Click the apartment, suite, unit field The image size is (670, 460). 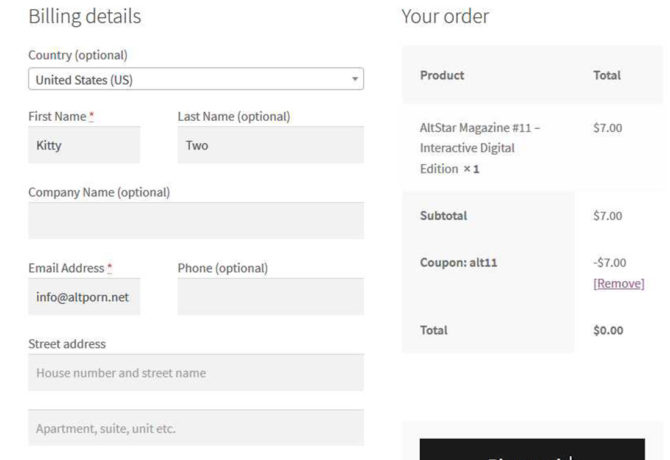196,428
